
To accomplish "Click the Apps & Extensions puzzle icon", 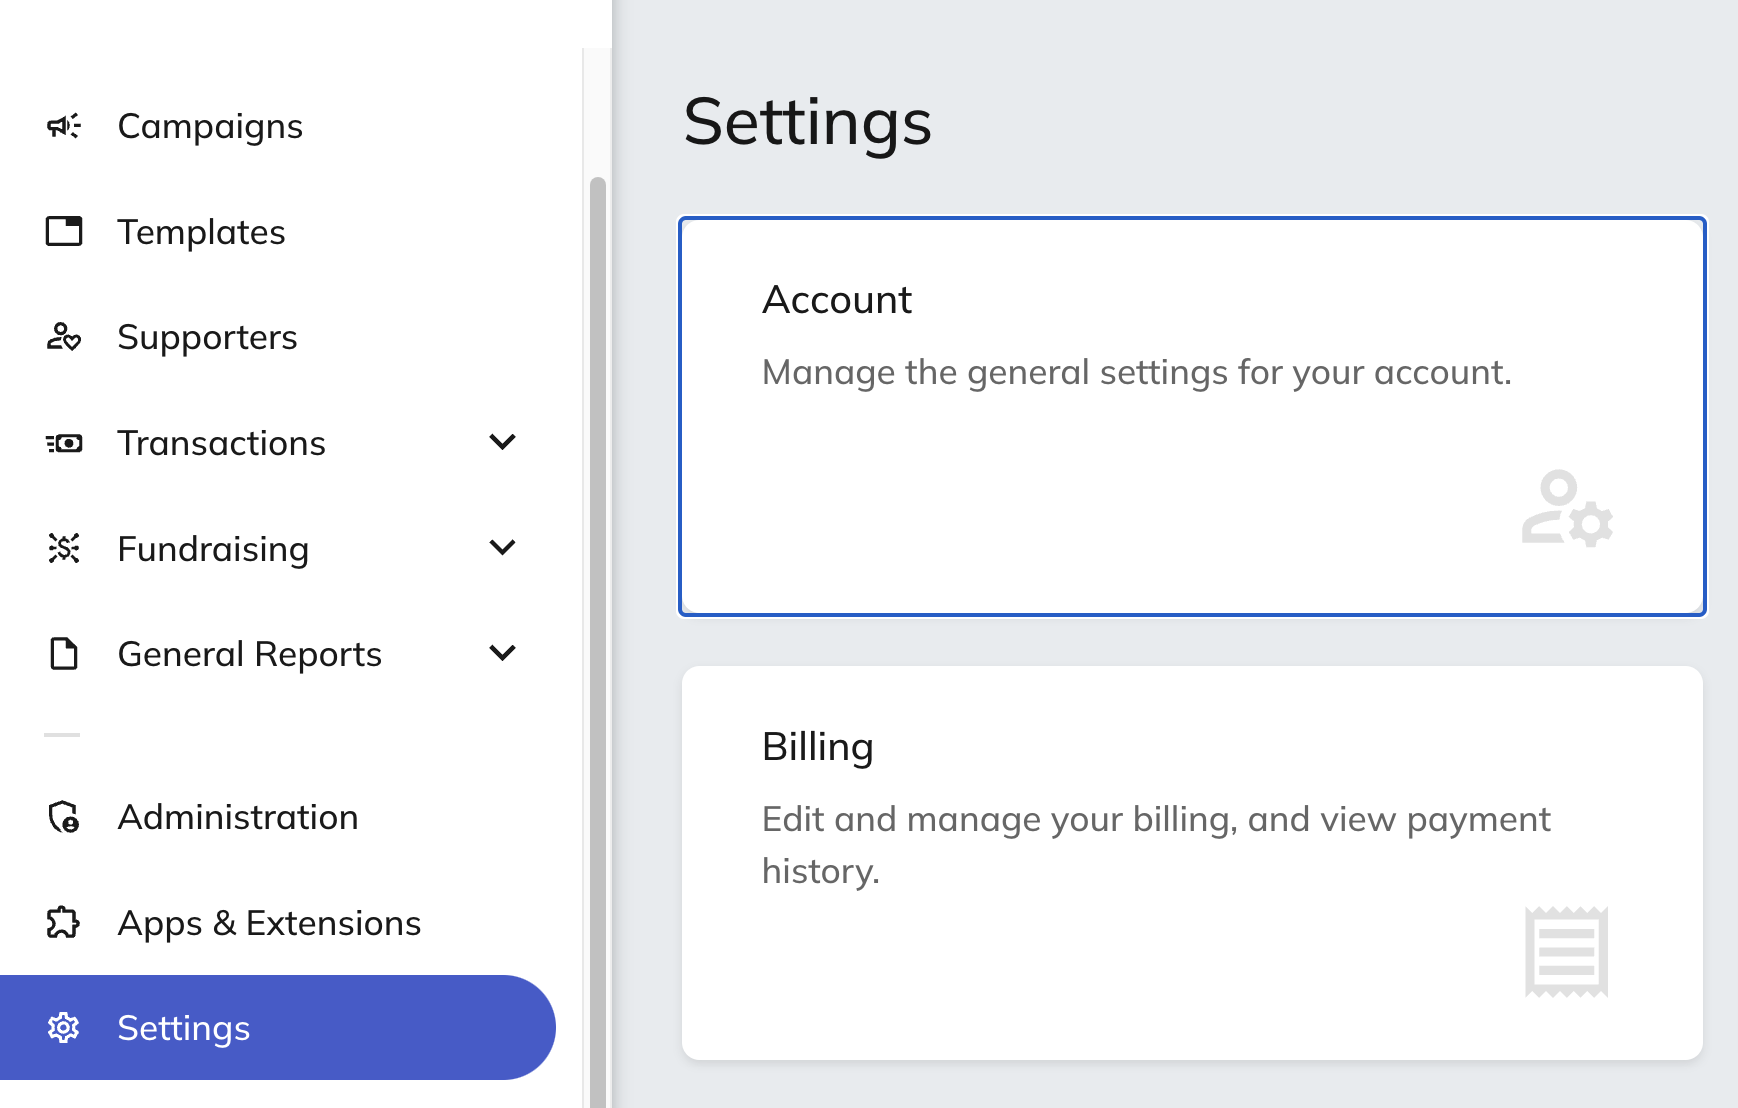I will pos(63,922).
